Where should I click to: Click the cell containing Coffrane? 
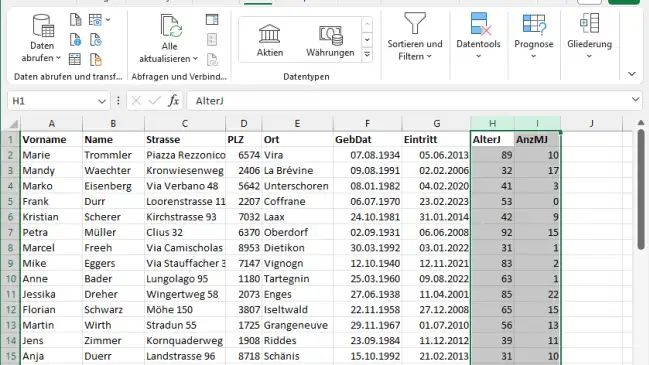[x=297, y=202]
